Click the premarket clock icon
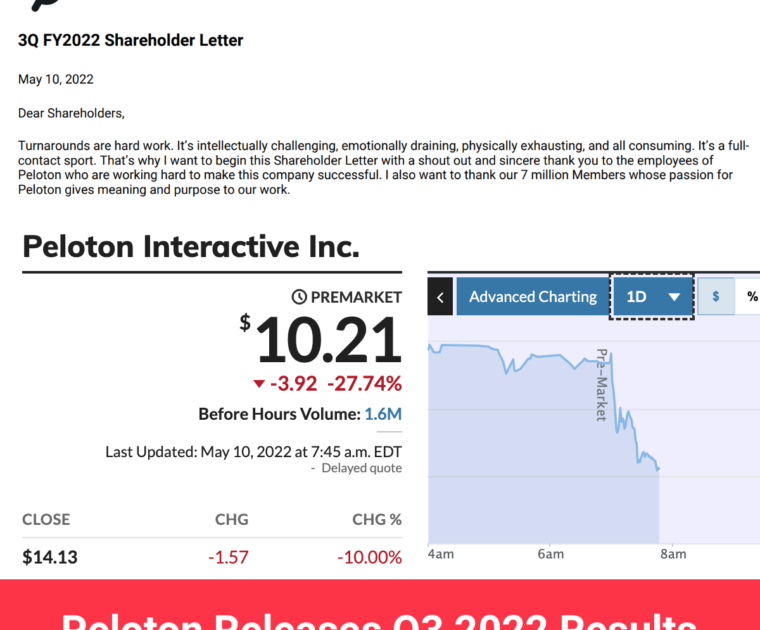Viewport: 760px width, 630px height. coord(299,297)
